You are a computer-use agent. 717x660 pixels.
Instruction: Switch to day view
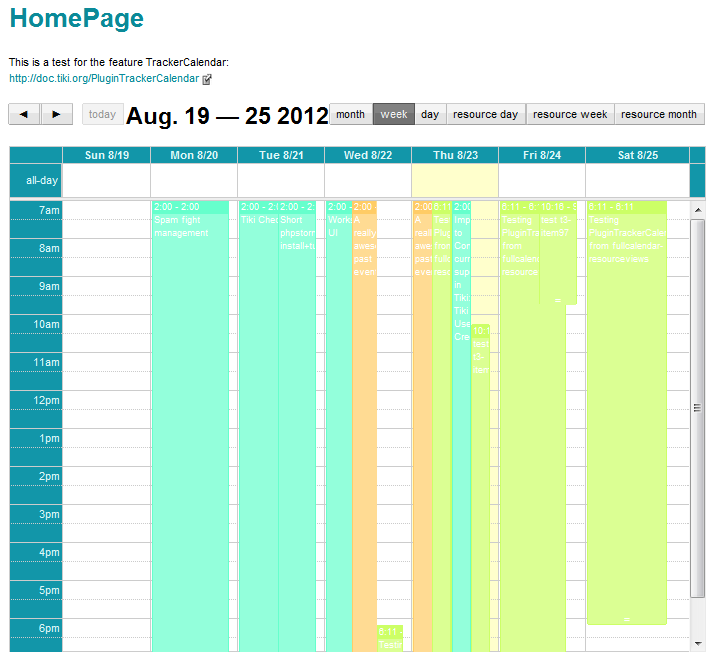pos(430,114)
